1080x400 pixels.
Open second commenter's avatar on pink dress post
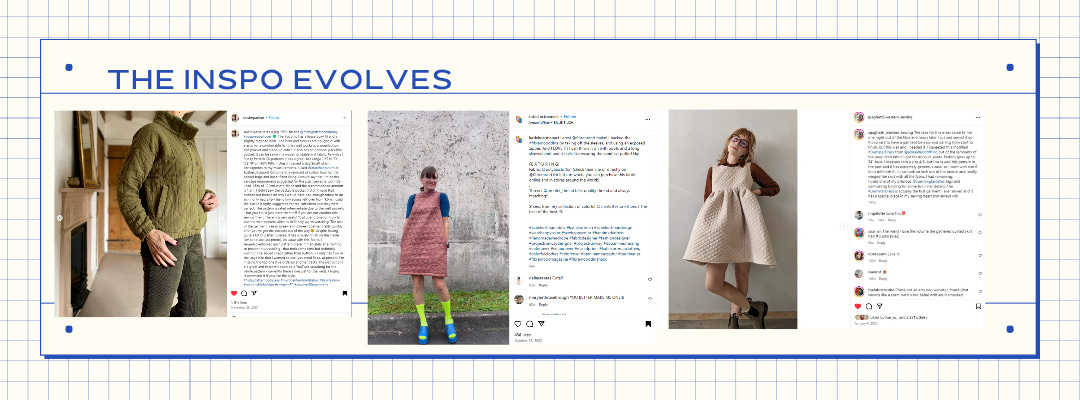click(x=519, y=299)
